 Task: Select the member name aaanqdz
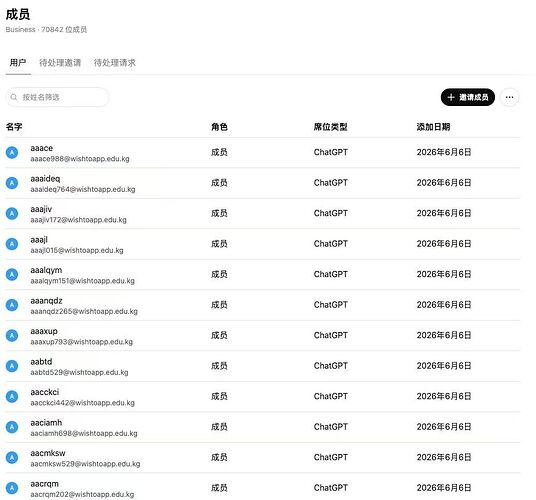[46, 301]
